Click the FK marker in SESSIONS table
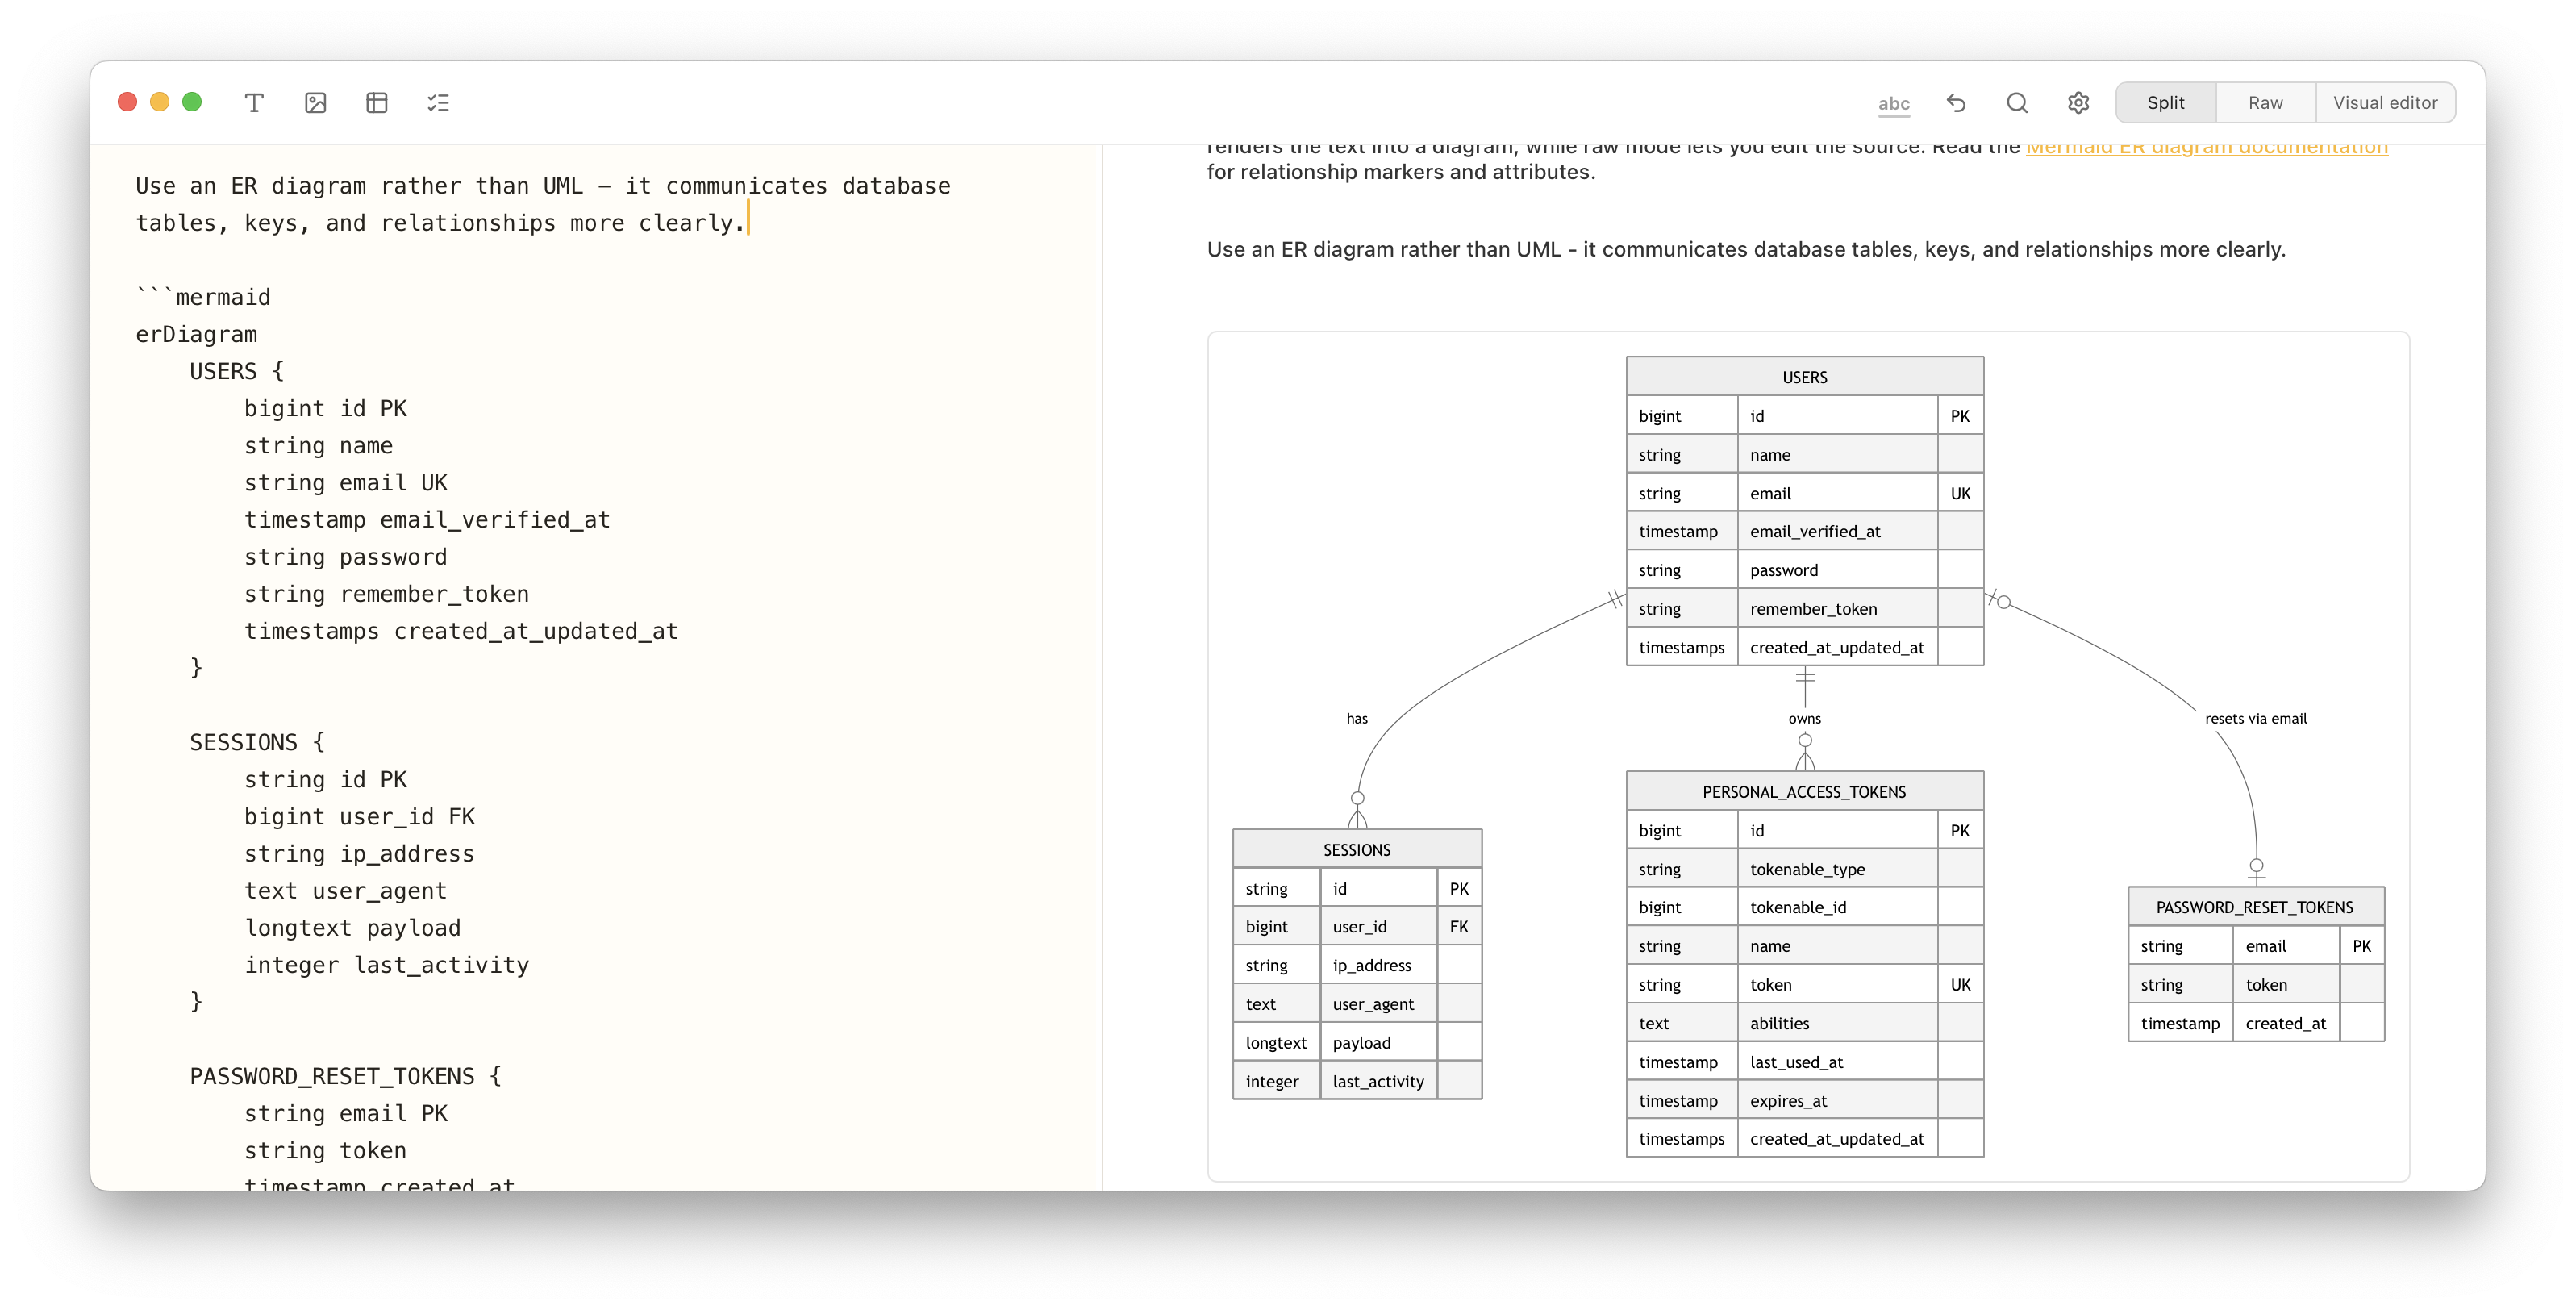Image resolution: width=2576 pixels, height=1310 pixels. 1459,927
